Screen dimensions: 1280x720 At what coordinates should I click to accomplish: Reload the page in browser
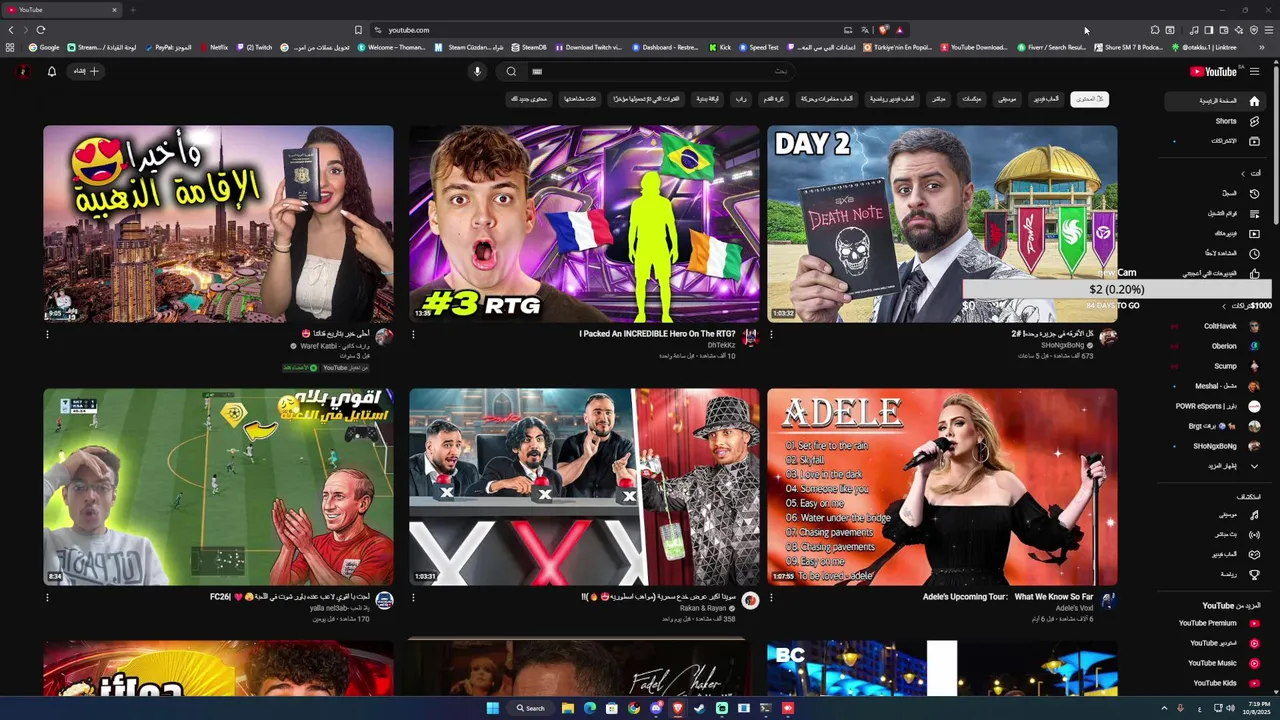(x=40, y=30)
